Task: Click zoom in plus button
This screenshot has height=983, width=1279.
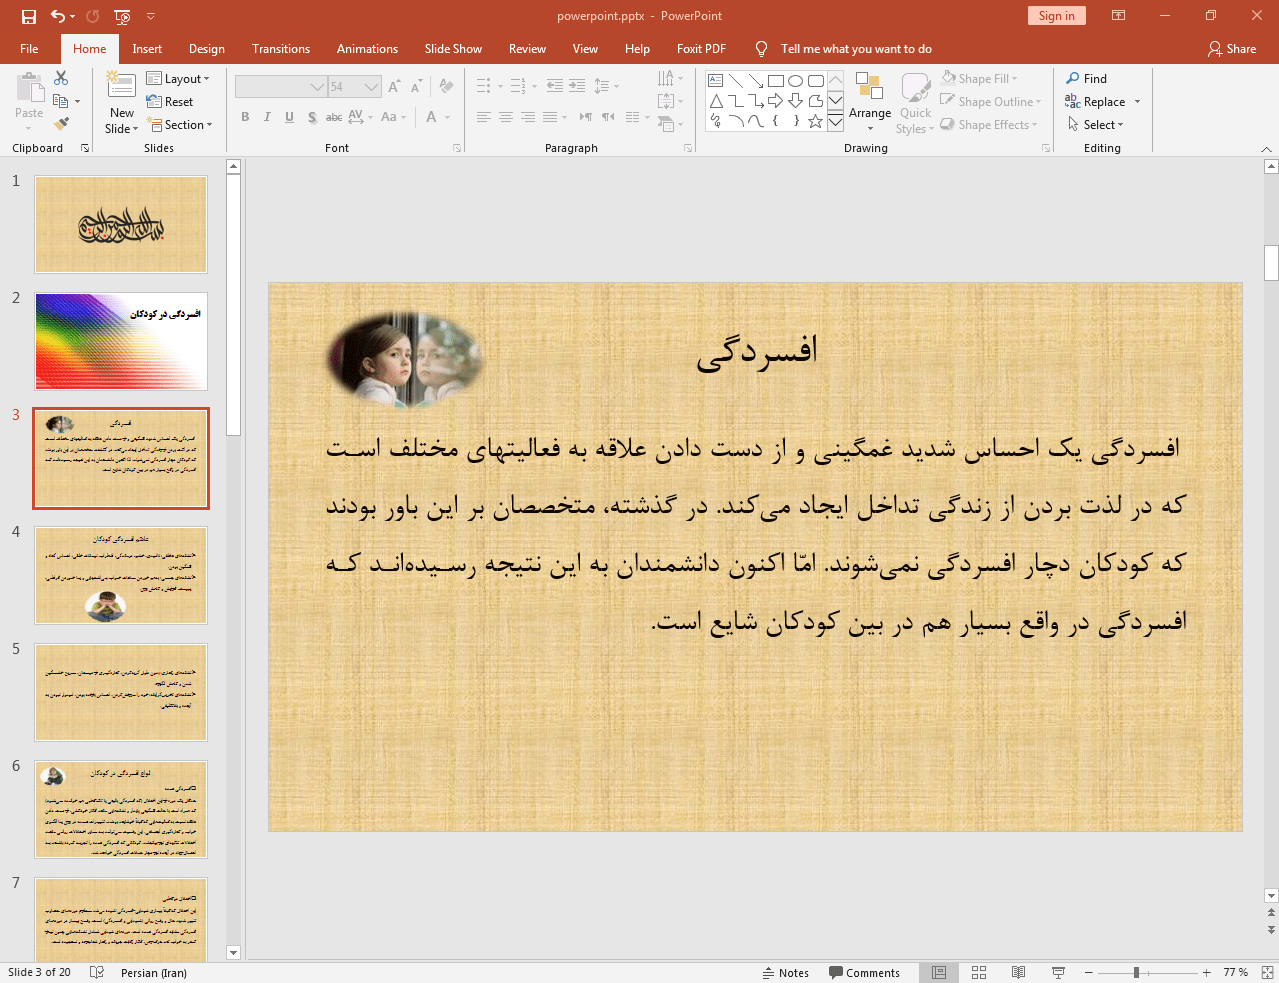Action: point(1206,972)
